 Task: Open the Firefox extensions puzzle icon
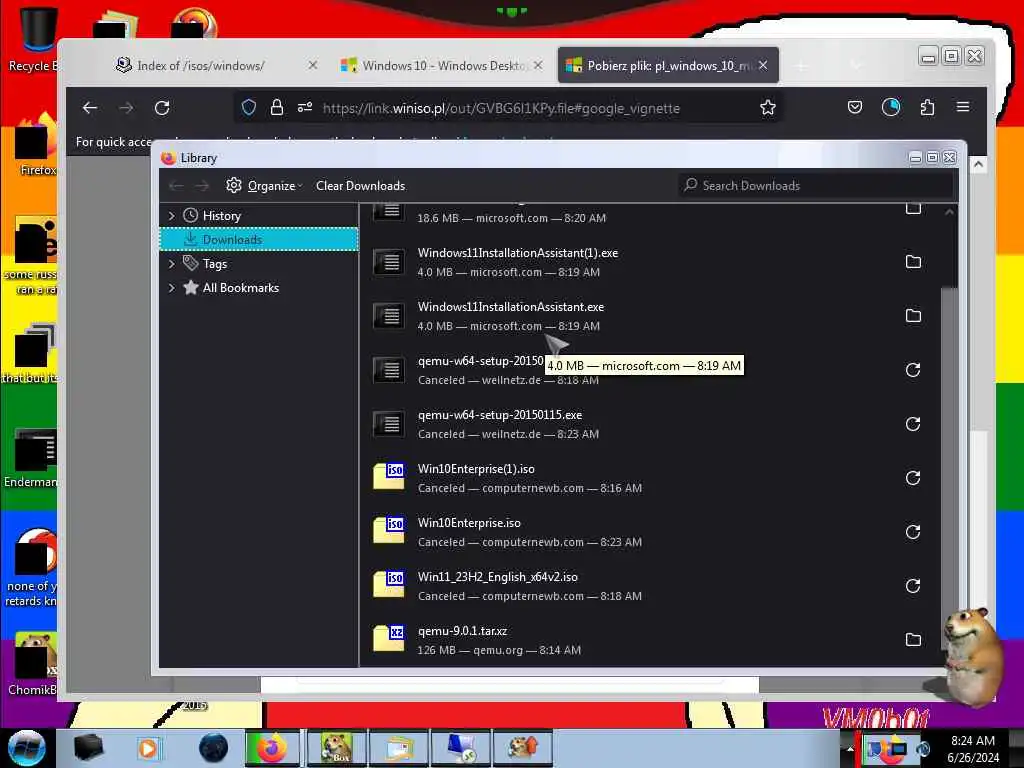(x=927, y=107)
